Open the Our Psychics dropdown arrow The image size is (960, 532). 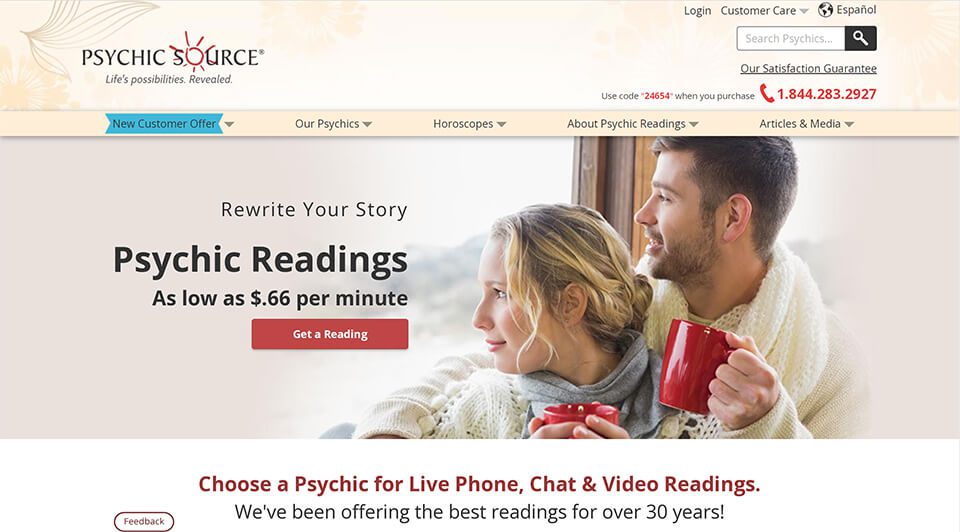(x=367, y=124)
